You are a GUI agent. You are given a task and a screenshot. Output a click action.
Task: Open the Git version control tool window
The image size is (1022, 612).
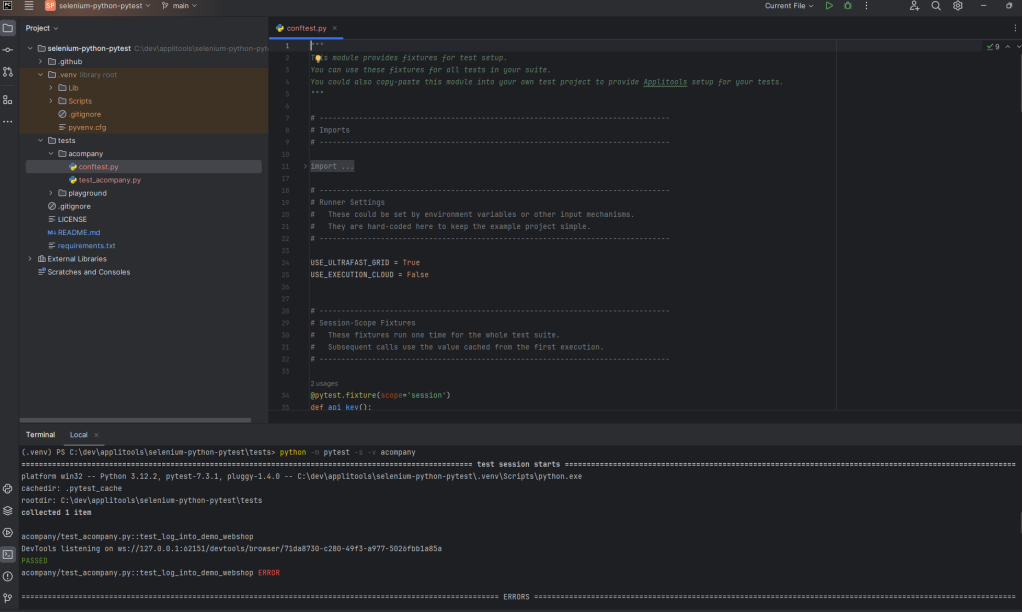[8, 597]
